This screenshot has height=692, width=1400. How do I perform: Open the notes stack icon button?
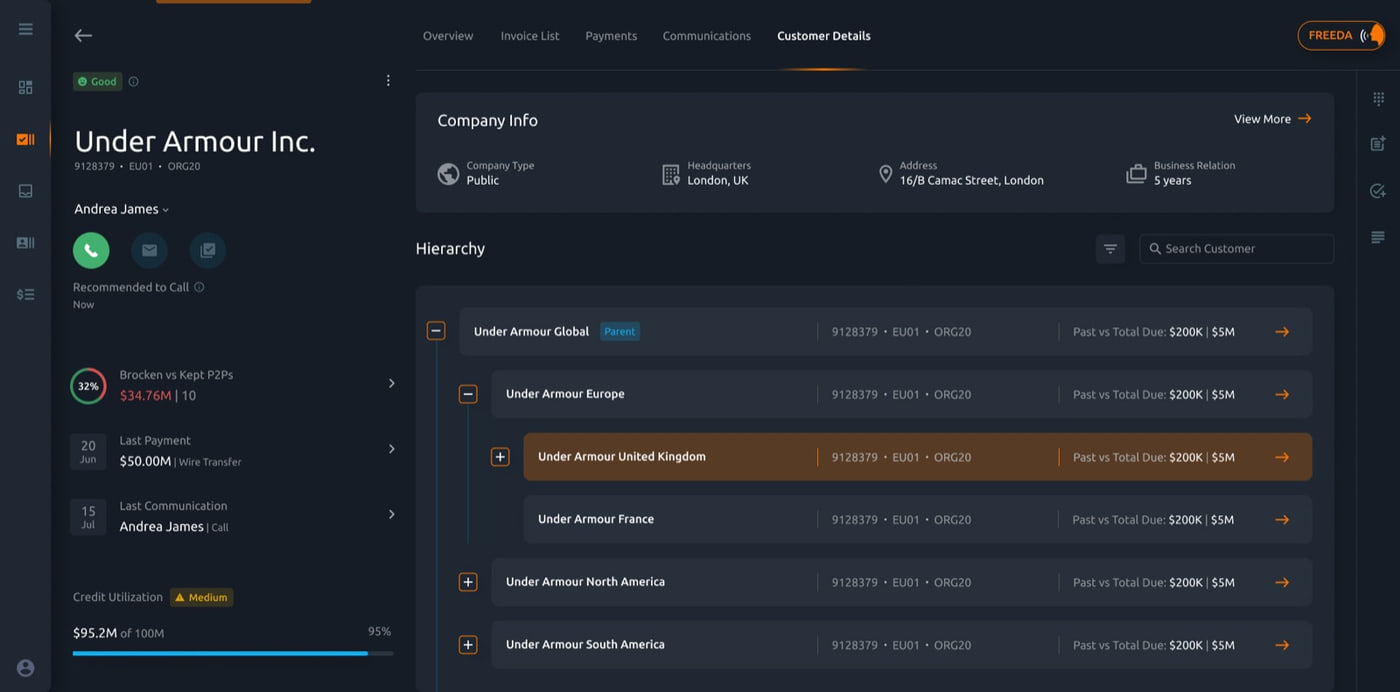[x=208, y=250]
